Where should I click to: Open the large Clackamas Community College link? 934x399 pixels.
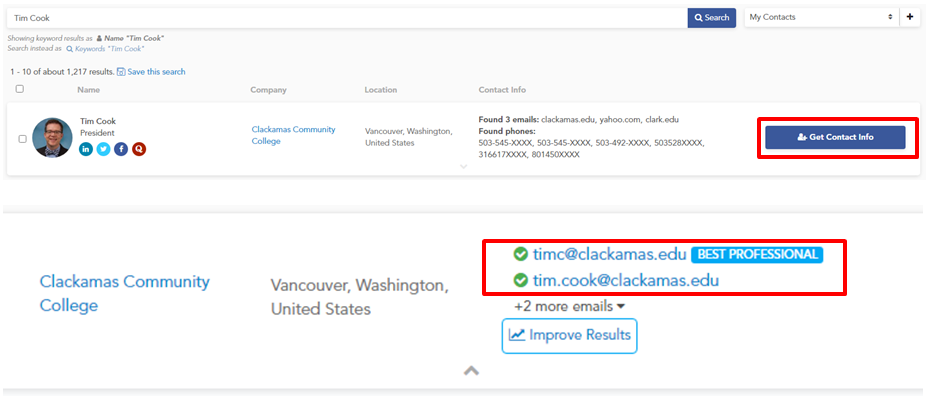[124, 294]
